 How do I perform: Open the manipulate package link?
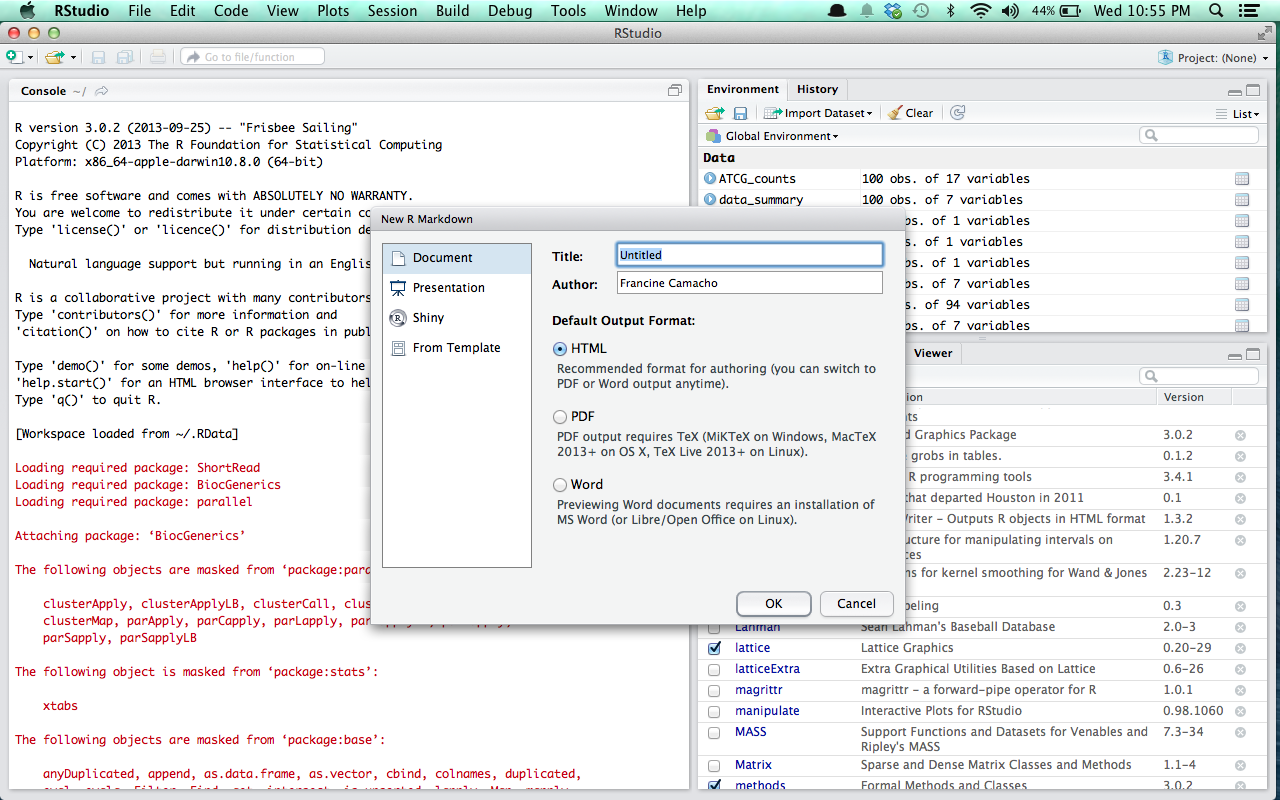click(x=767, y=711)
